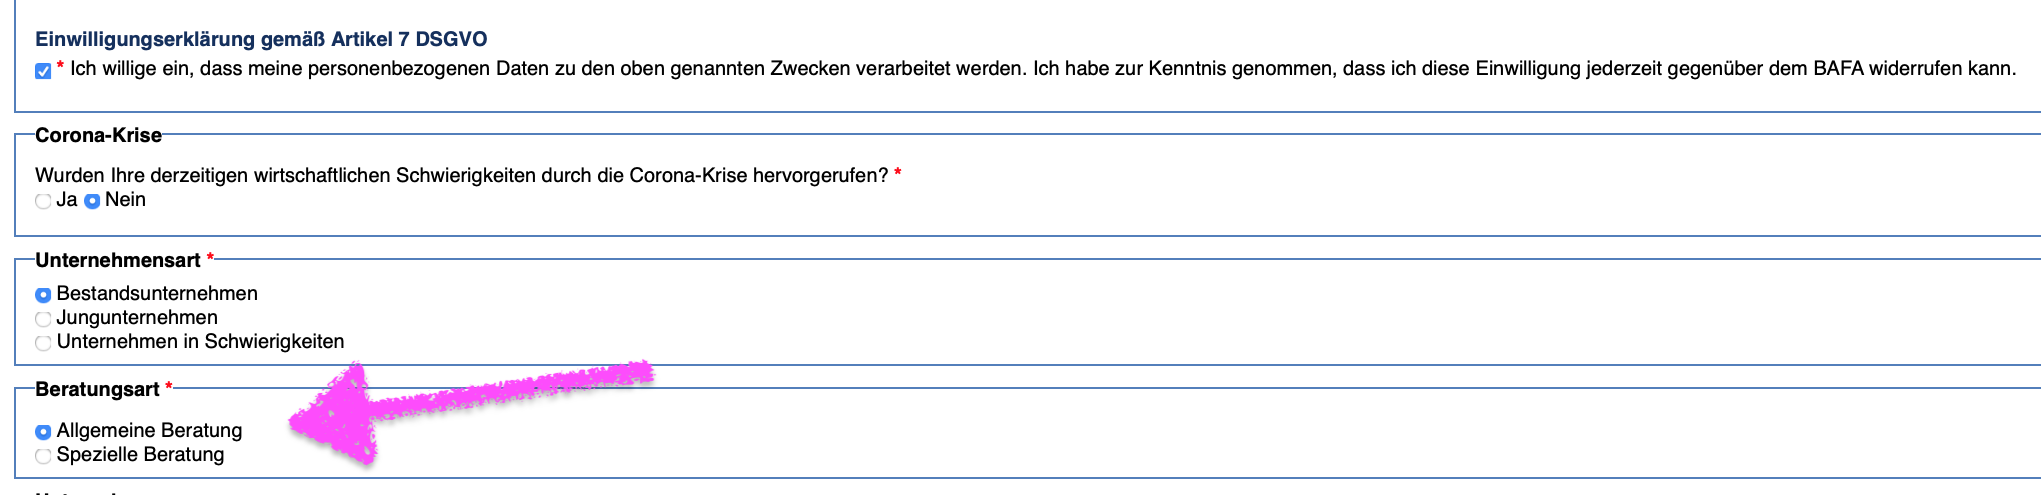Screen dimensions: 2041x495
Task: Click the 'Einwilligungserklärung gemäß Artikel 7 DSGVO' heading
Action: (x=261, y=39)
